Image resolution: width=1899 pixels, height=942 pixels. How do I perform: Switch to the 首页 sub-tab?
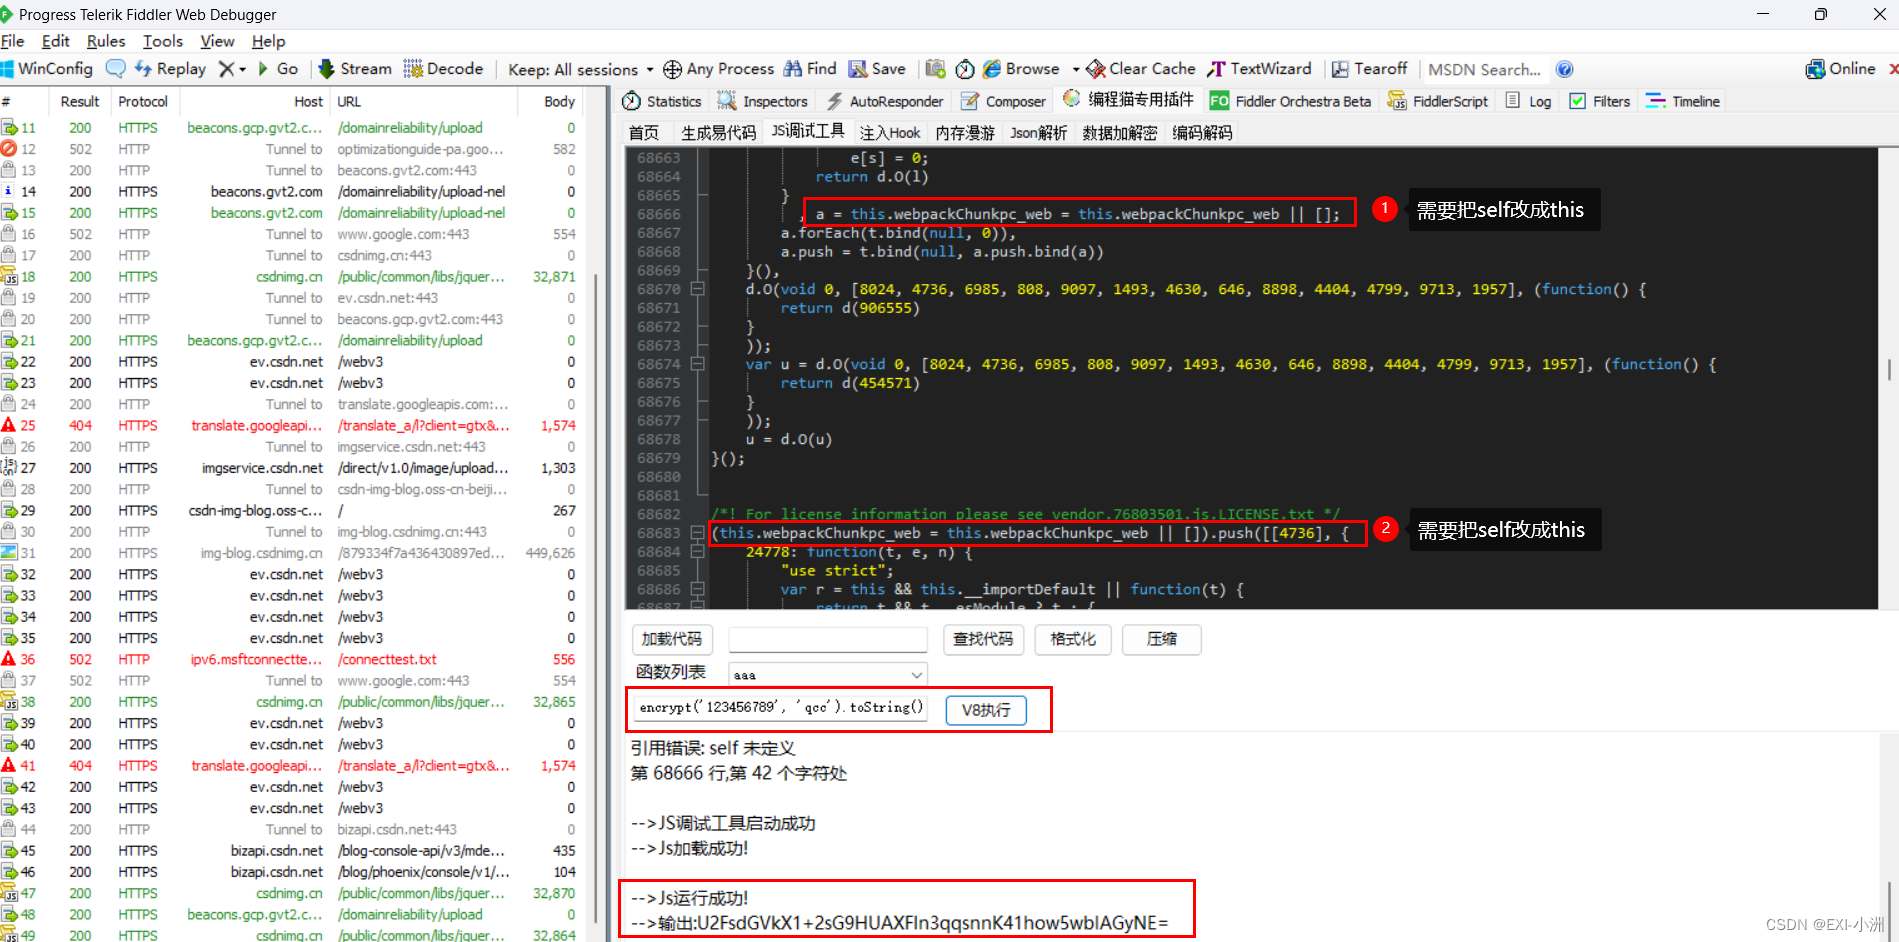coord(644,132)
